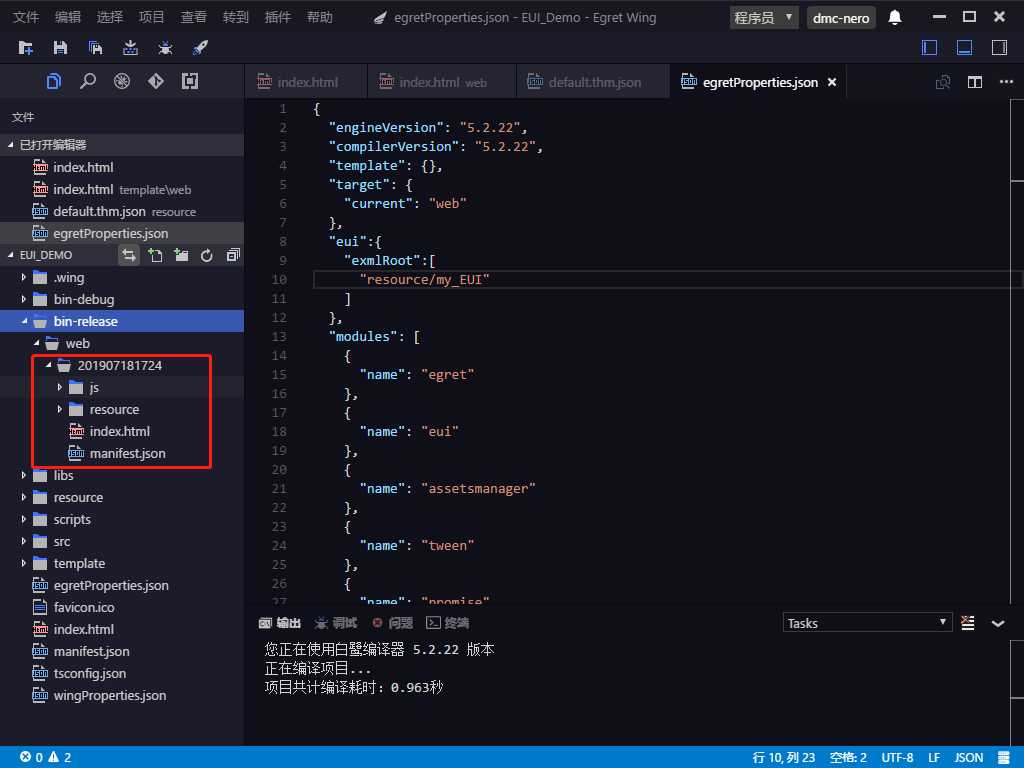1024x768 pixels.
Task: Click the new project toolbar icon
Action: click(25, 48)
